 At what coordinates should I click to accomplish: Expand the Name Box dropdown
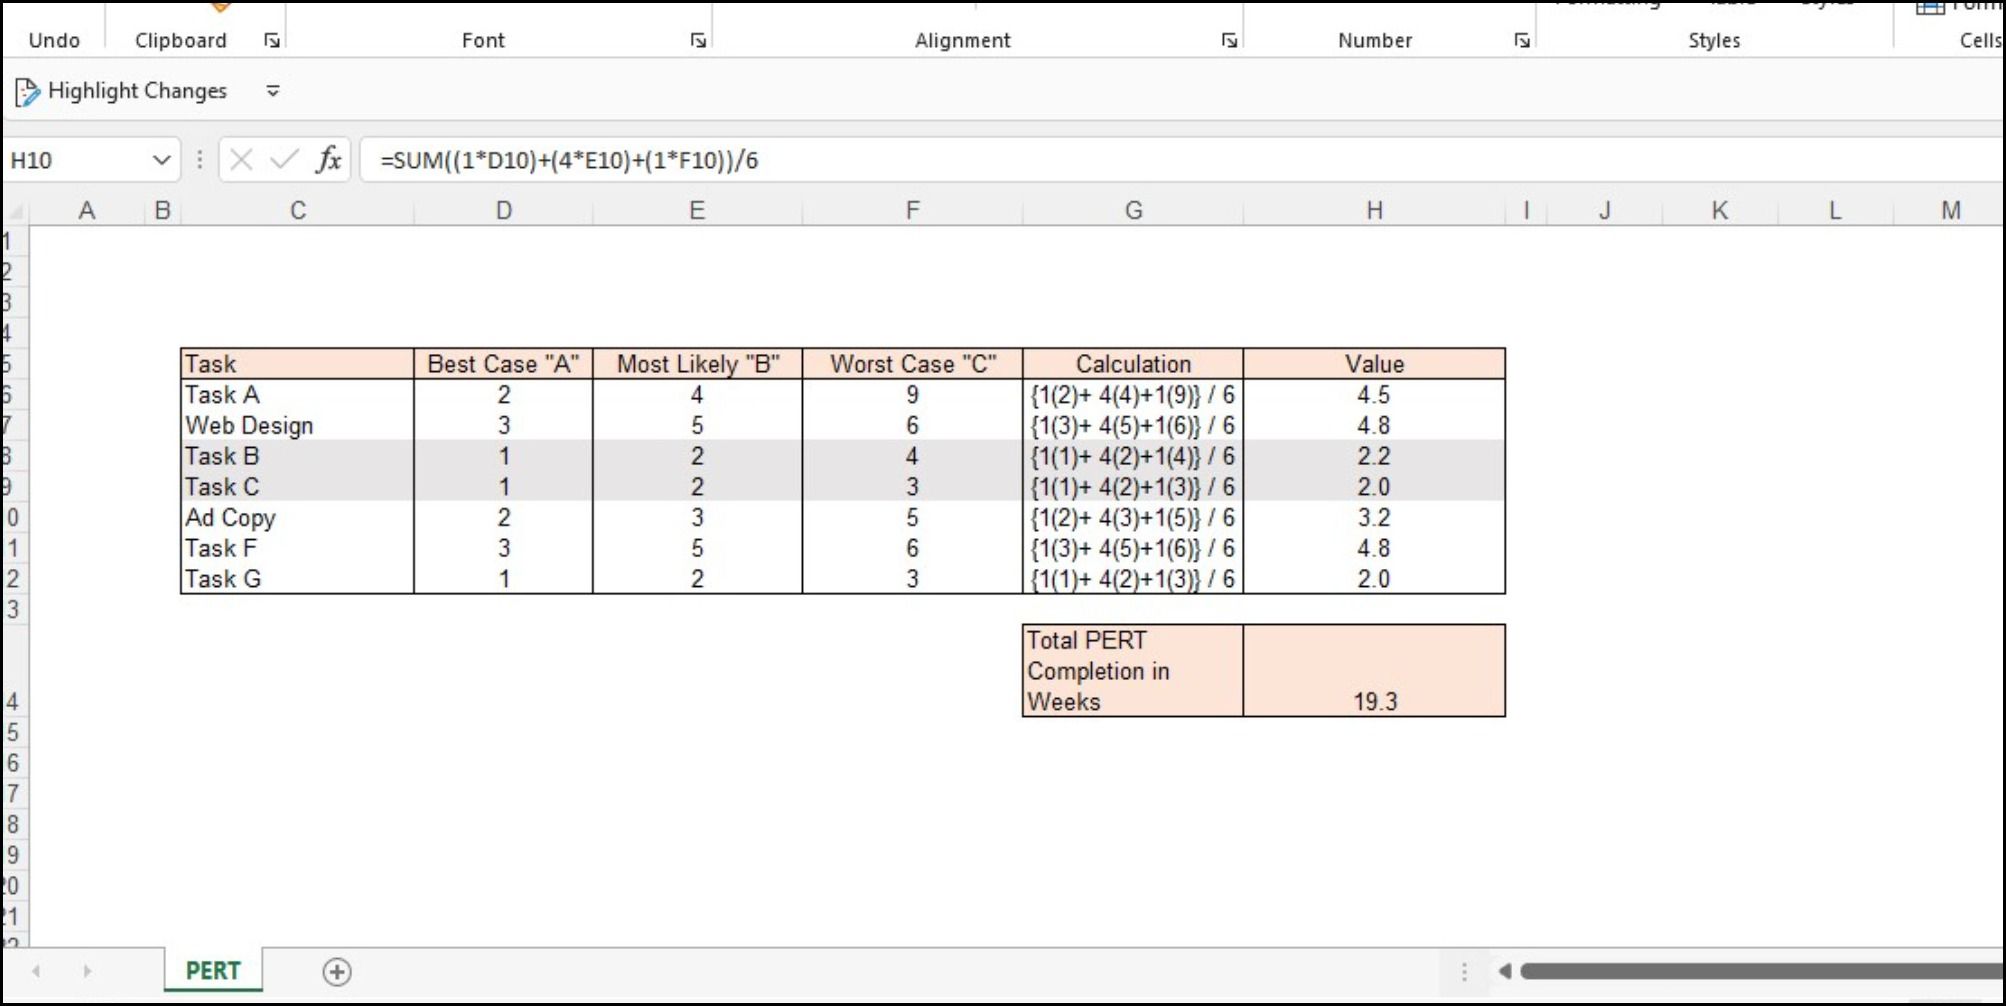pyautogui.click(x=161, y=160)
